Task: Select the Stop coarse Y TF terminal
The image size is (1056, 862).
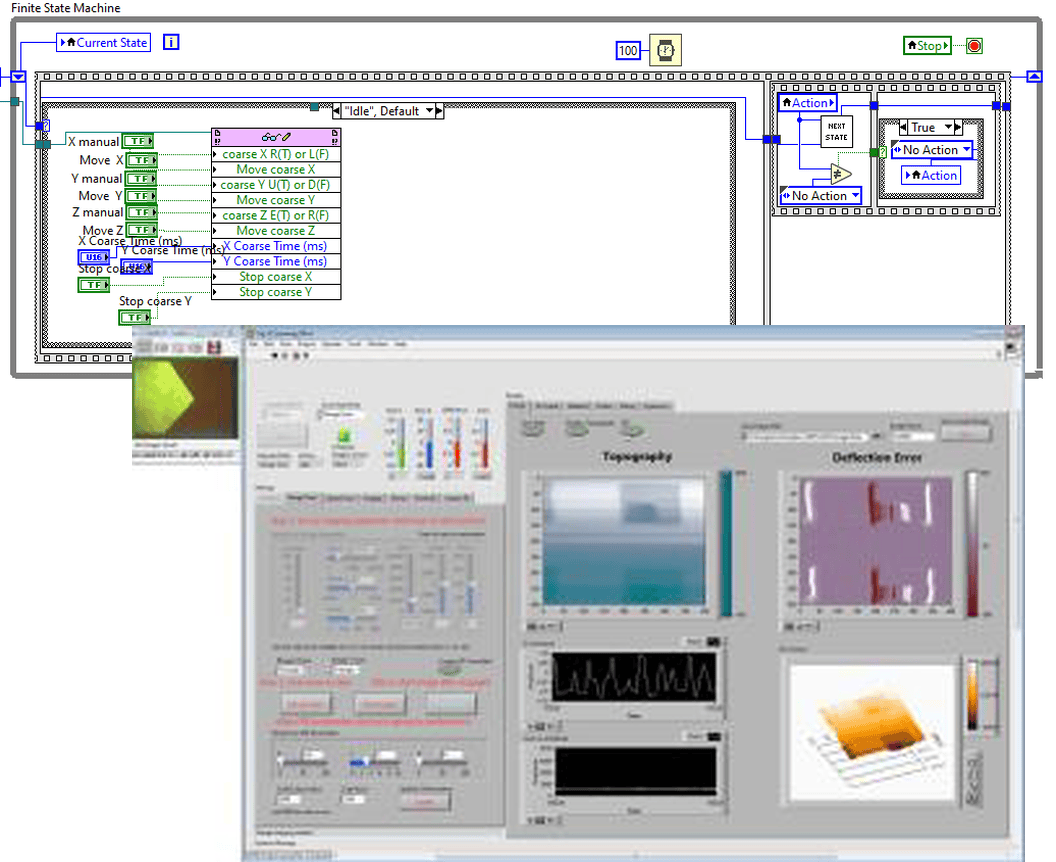Action: [x=135, y=317]
